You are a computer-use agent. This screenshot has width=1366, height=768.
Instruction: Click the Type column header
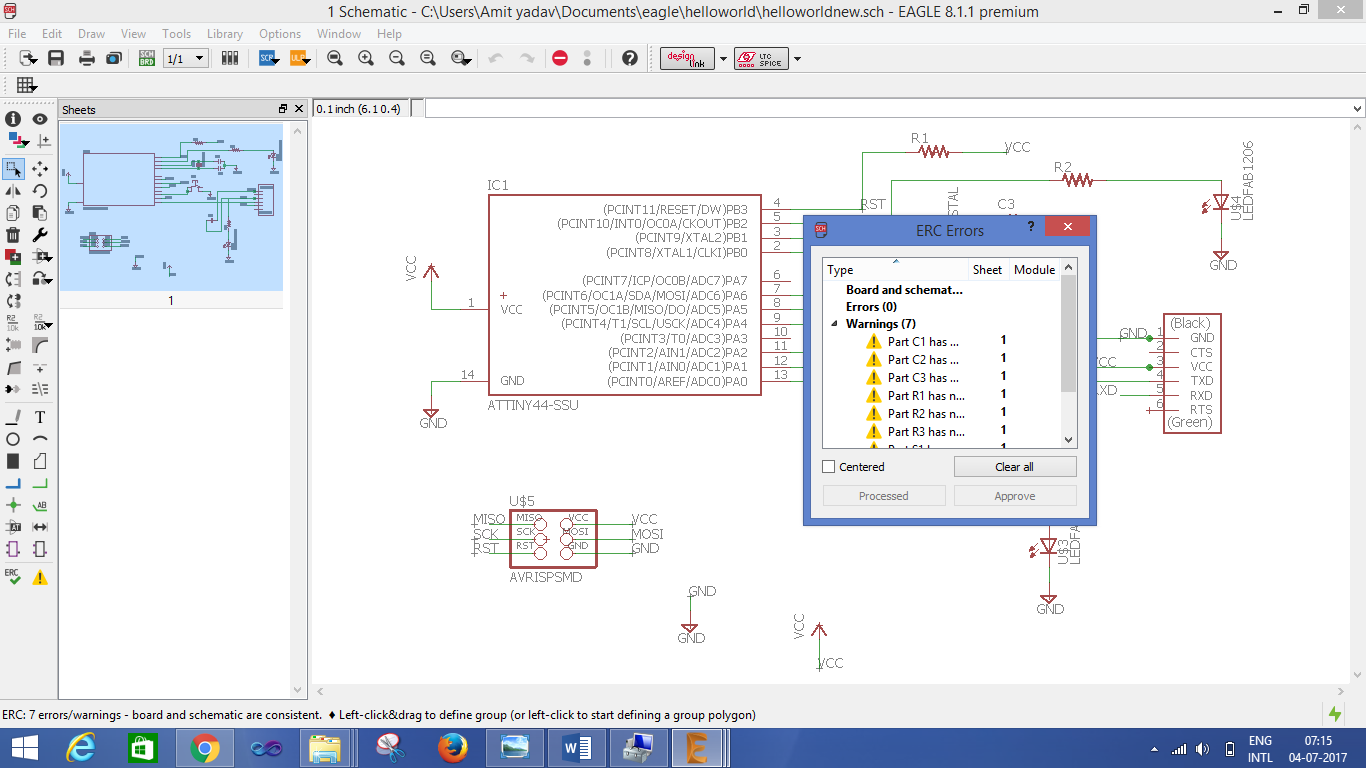pos(896,269)
